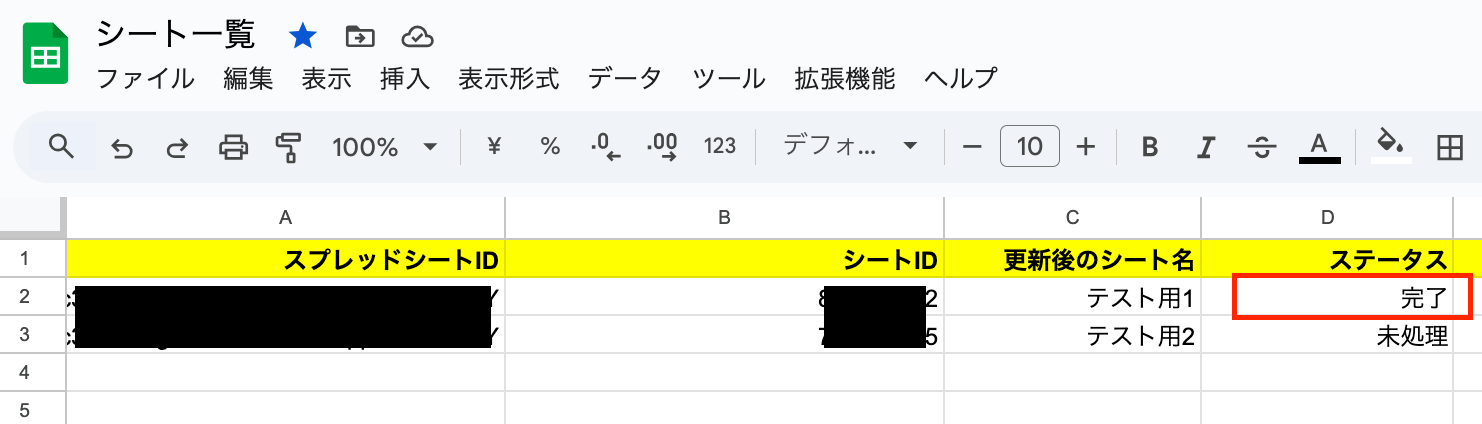Star the シート一覧 document
The width and height of the screenshot is (1482, 424).
302,37
